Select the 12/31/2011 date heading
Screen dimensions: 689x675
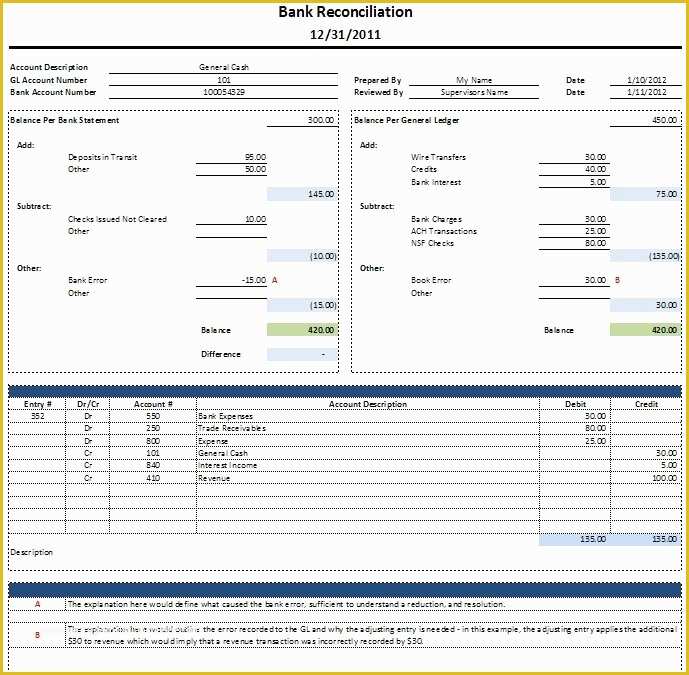click(x=345, y=35)
